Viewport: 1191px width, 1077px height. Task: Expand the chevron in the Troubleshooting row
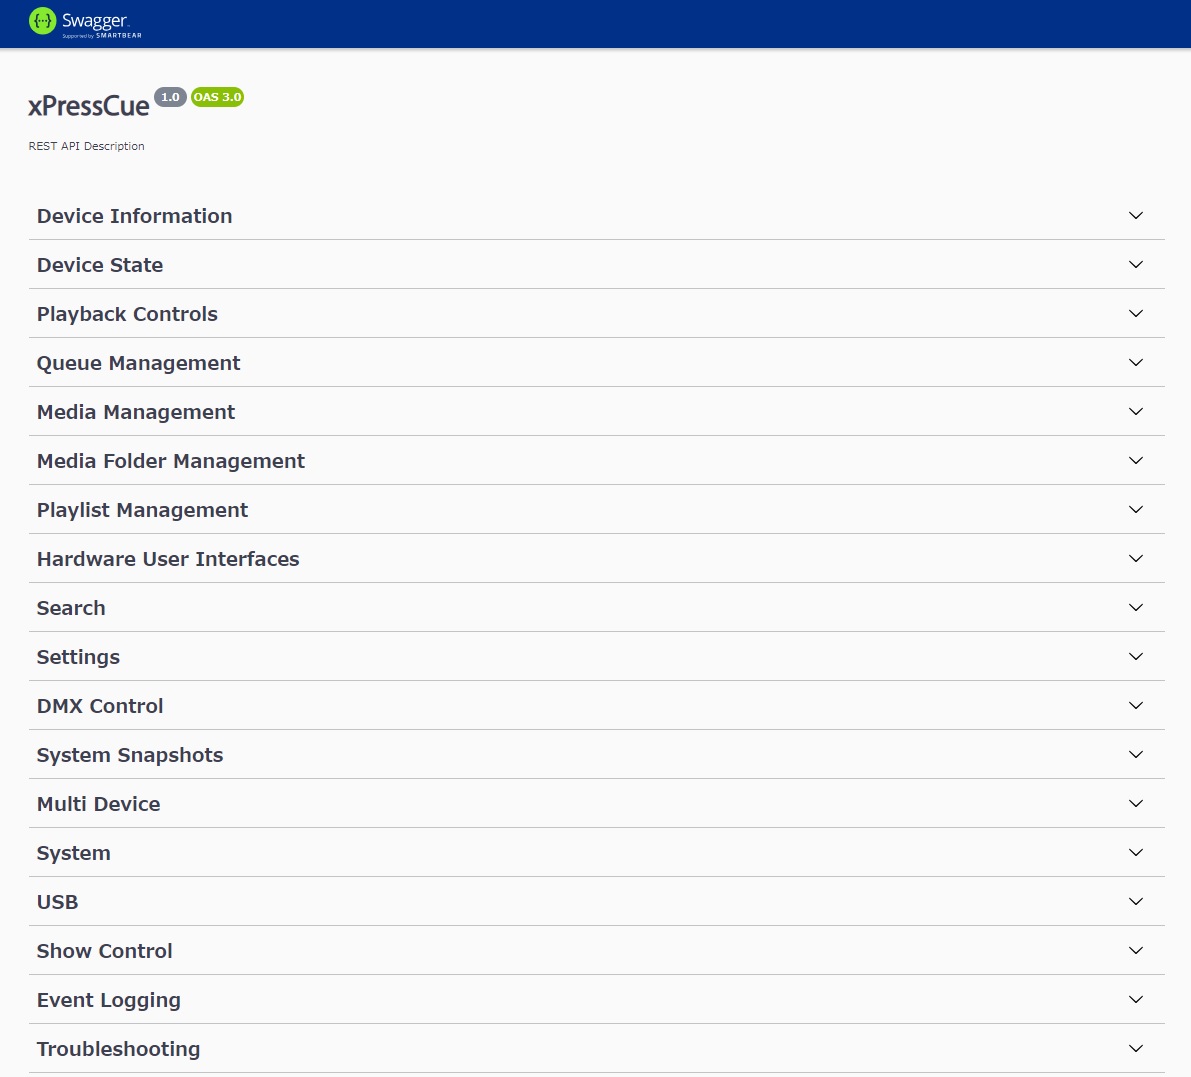tap(1136, 1049)
